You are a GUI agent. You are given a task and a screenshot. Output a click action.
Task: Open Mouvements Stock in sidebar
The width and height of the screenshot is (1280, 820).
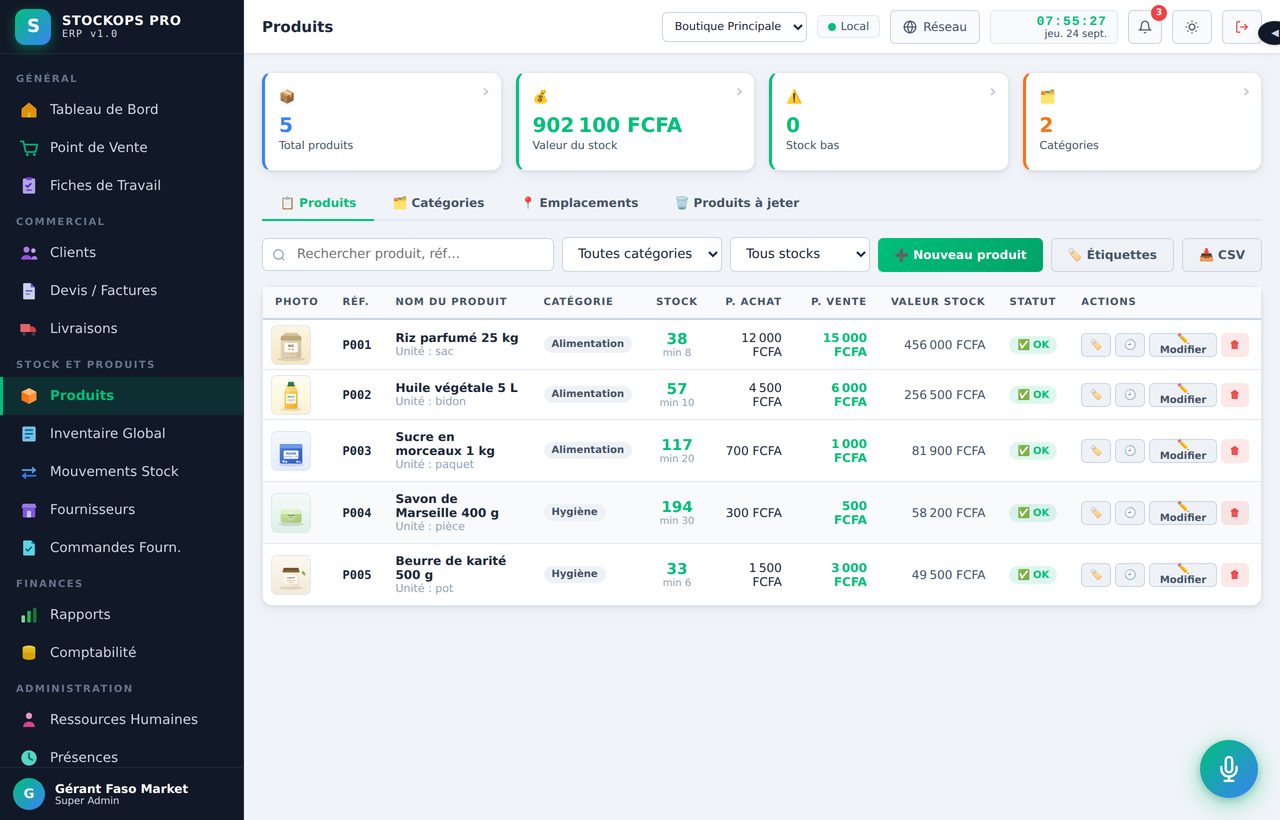click(x=122, y=472)
